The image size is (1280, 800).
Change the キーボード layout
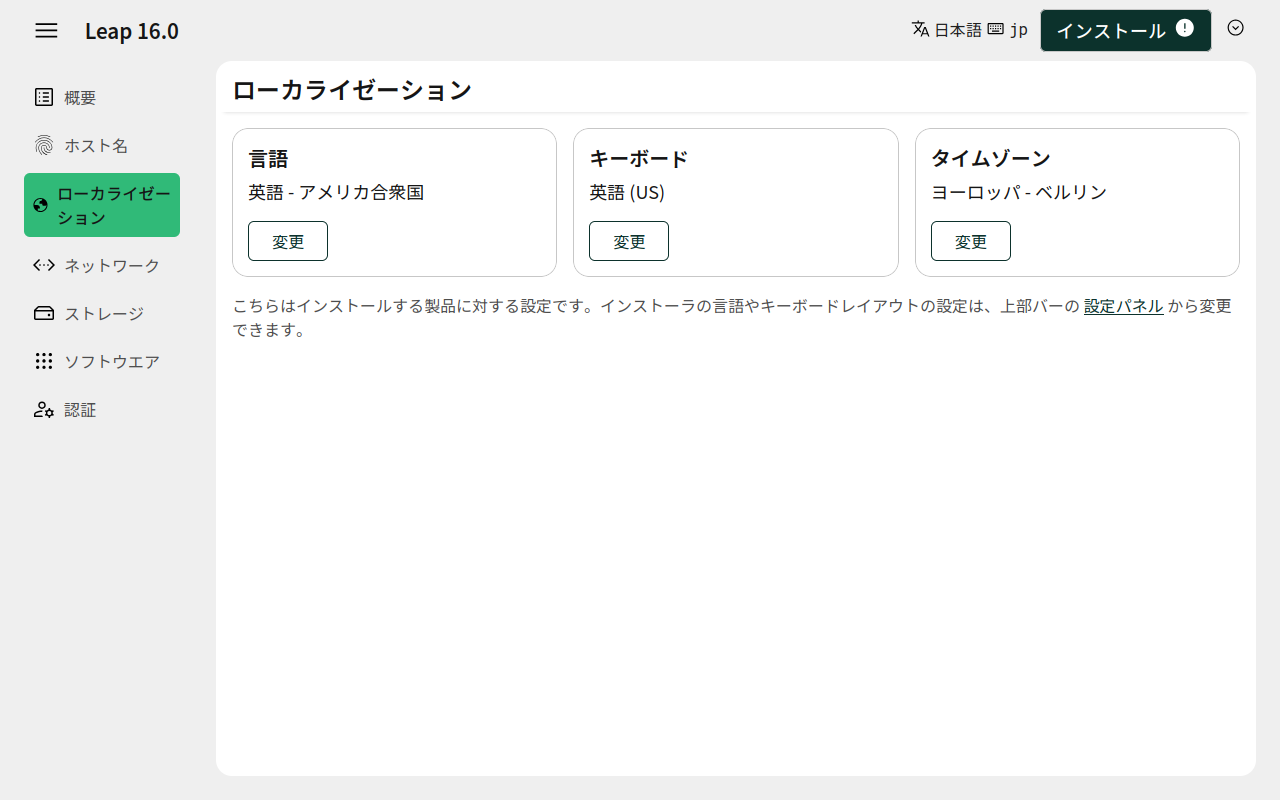pos(629,241)
